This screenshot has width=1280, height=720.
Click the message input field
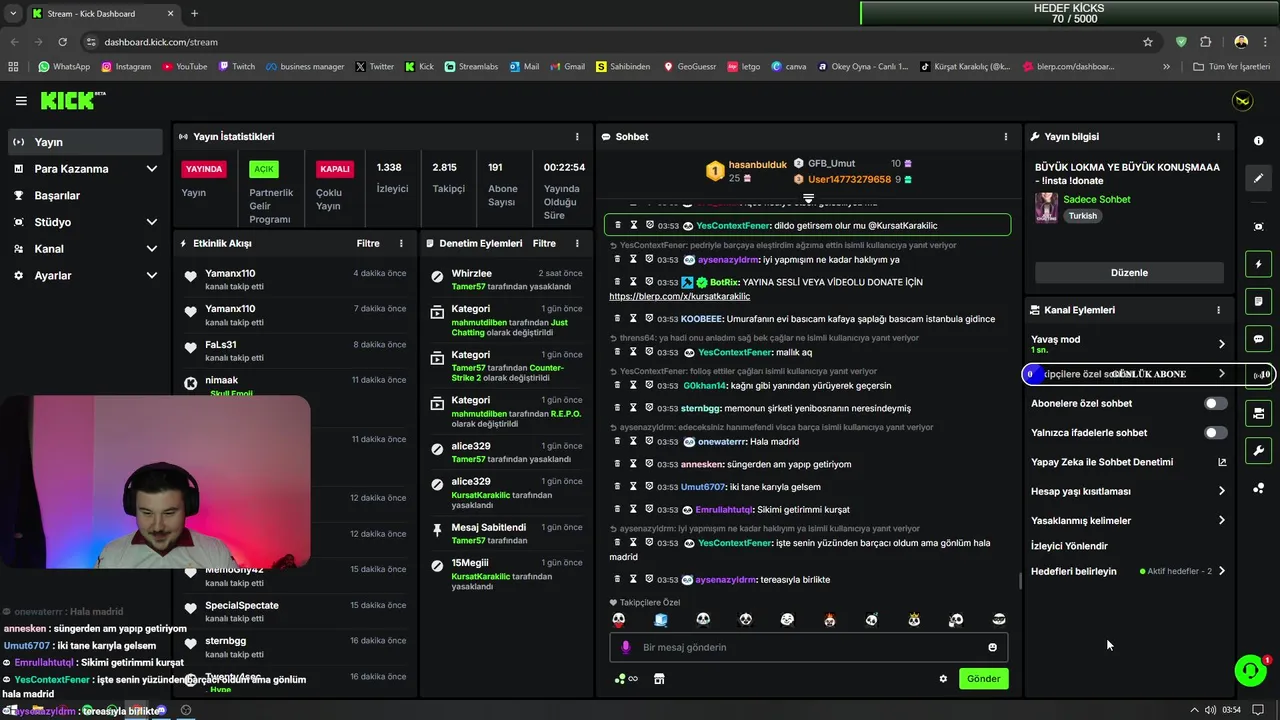click(809, 647)
